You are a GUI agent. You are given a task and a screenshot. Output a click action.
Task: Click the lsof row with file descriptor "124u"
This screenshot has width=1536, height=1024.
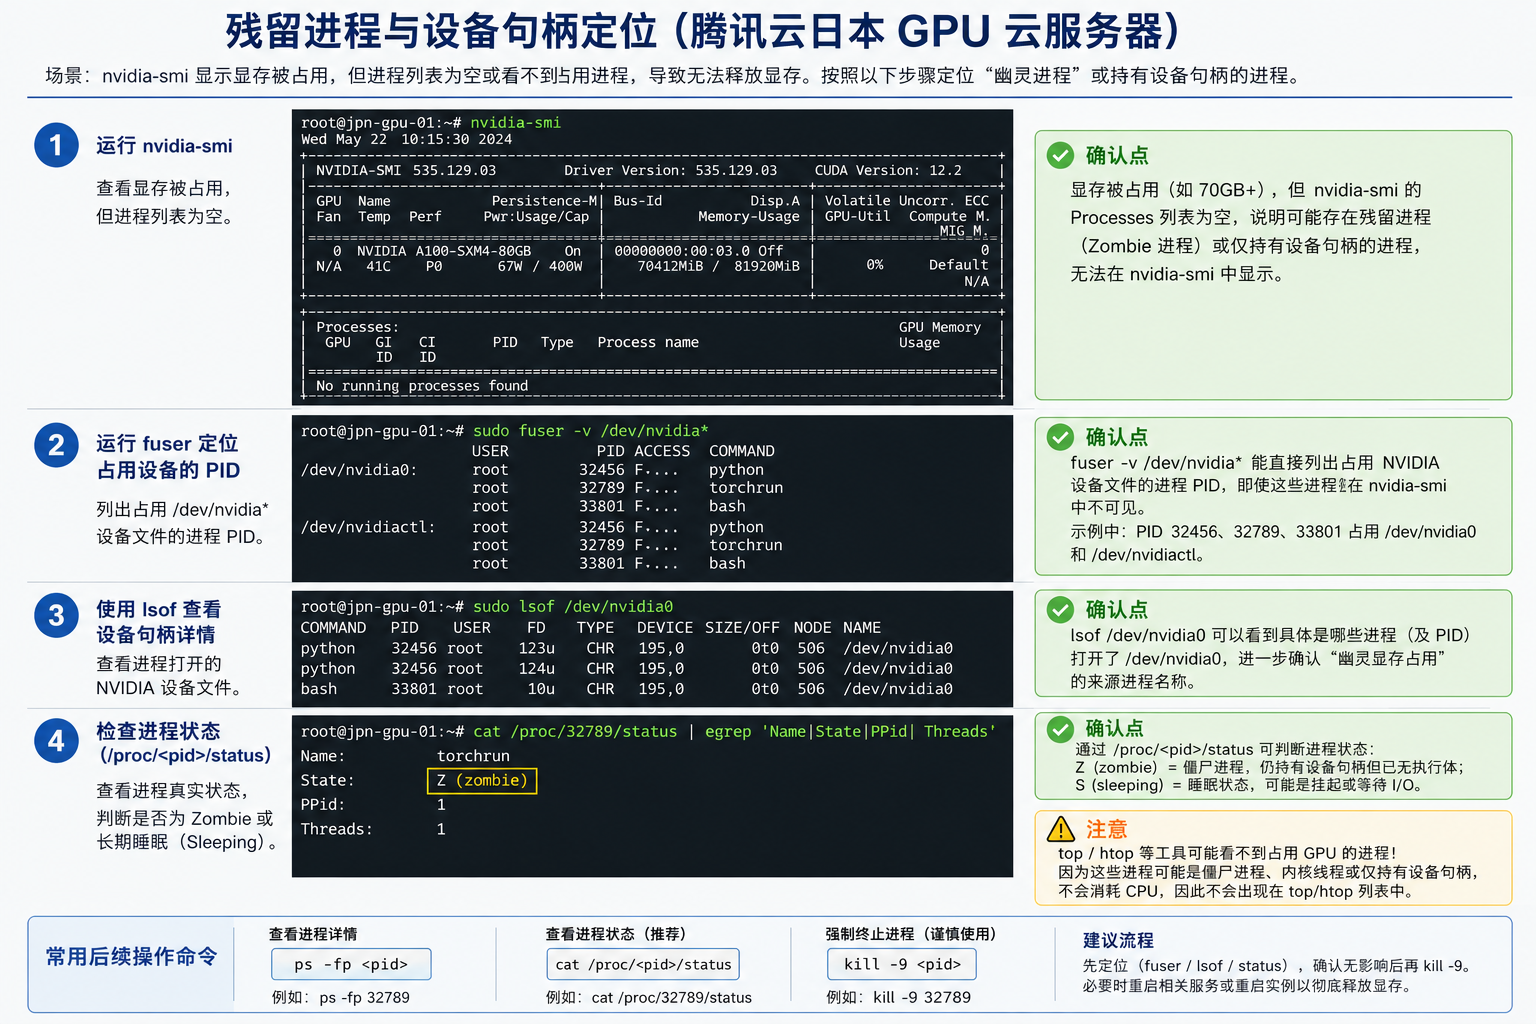[627, 668]
